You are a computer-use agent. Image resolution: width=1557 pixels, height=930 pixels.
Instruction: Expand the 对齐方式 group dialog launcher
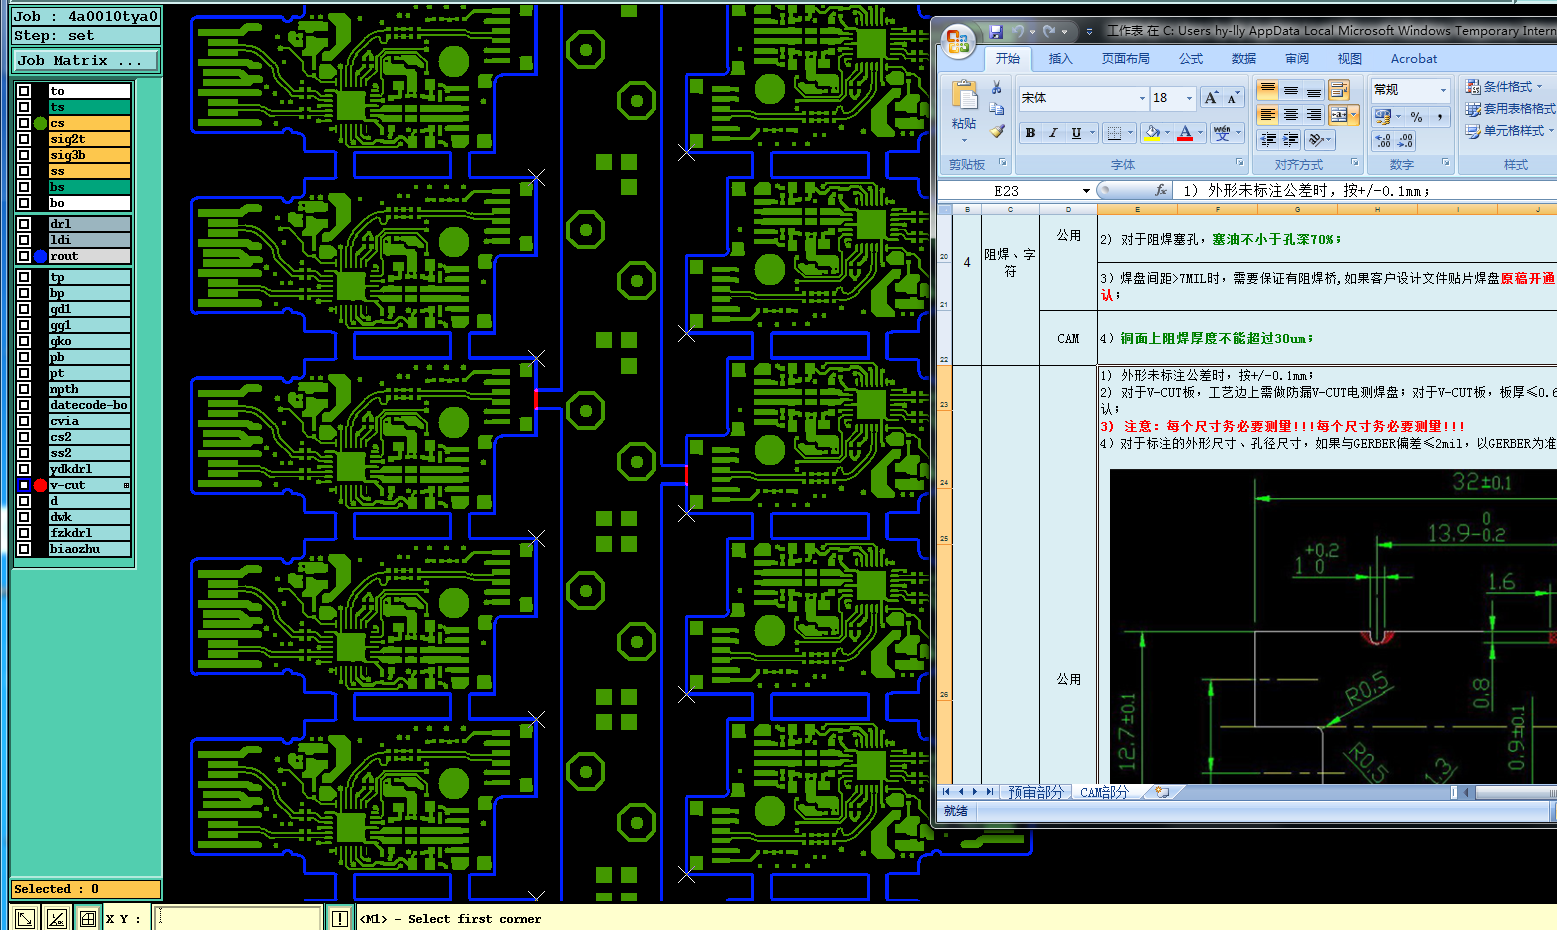[x=1355, y=162]
